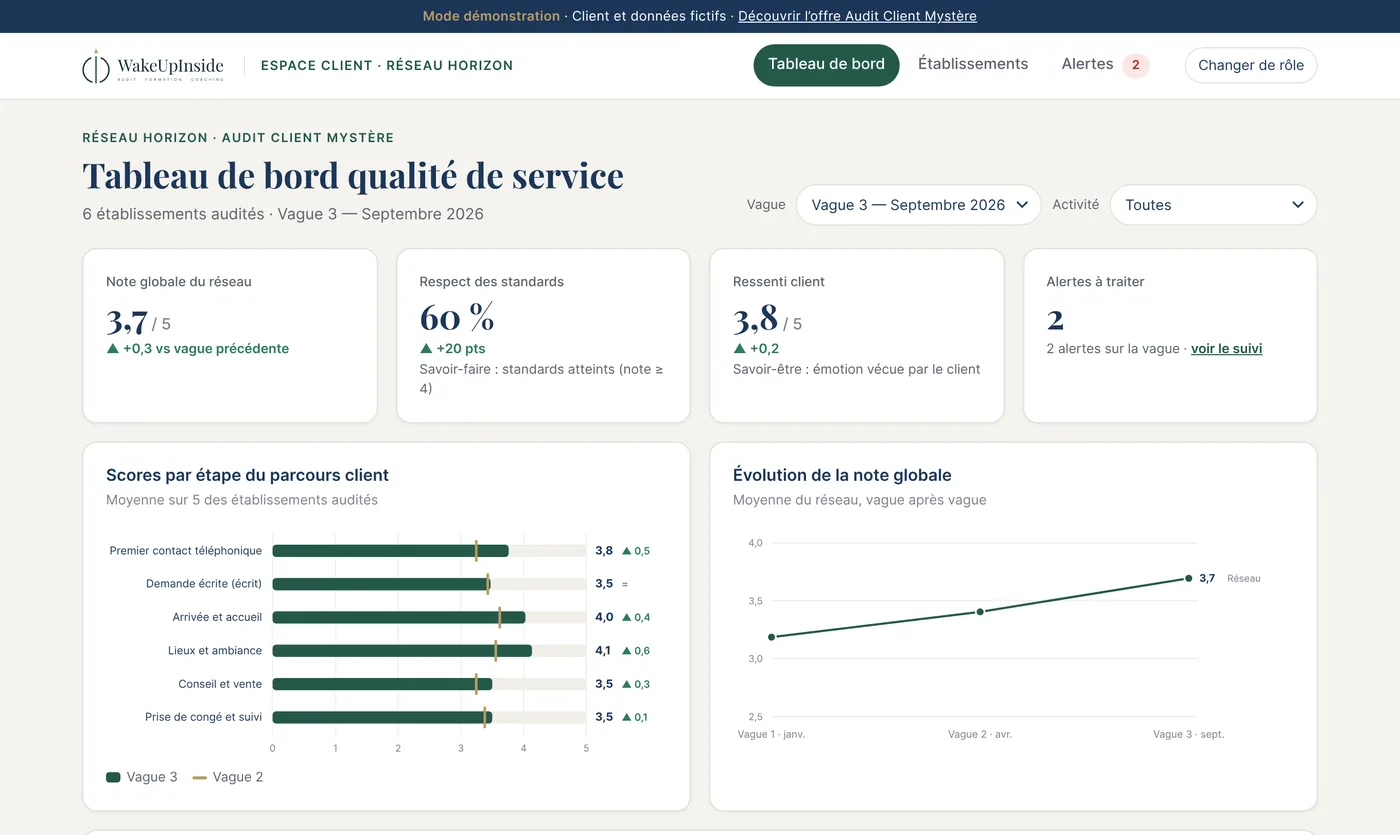Click the Conseil et vente bar
This screenshot has height=835, width=1400.
point(382,684)
